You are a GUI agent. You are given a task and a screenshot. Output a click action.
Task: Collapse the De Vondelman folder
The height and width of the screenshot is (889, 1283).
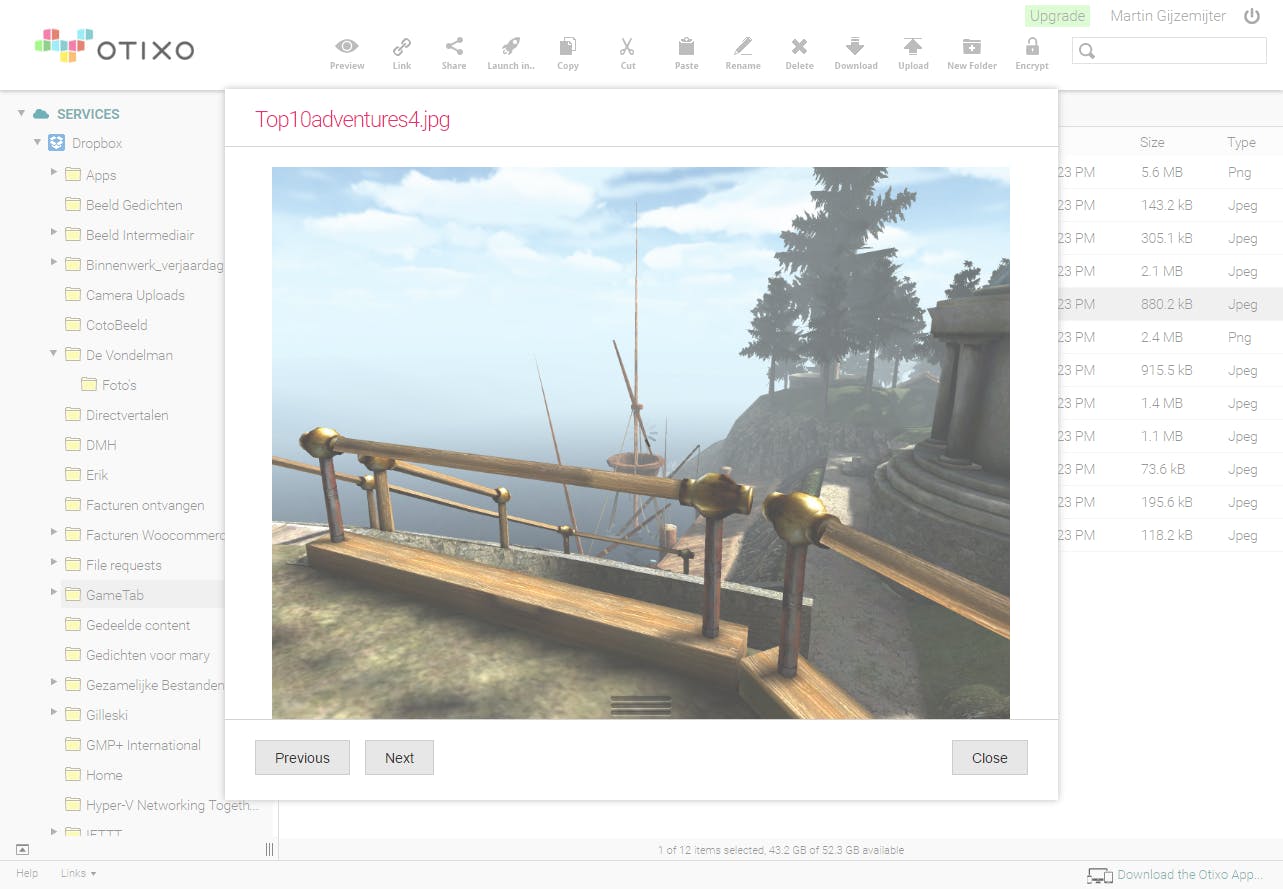coord(54,354)
